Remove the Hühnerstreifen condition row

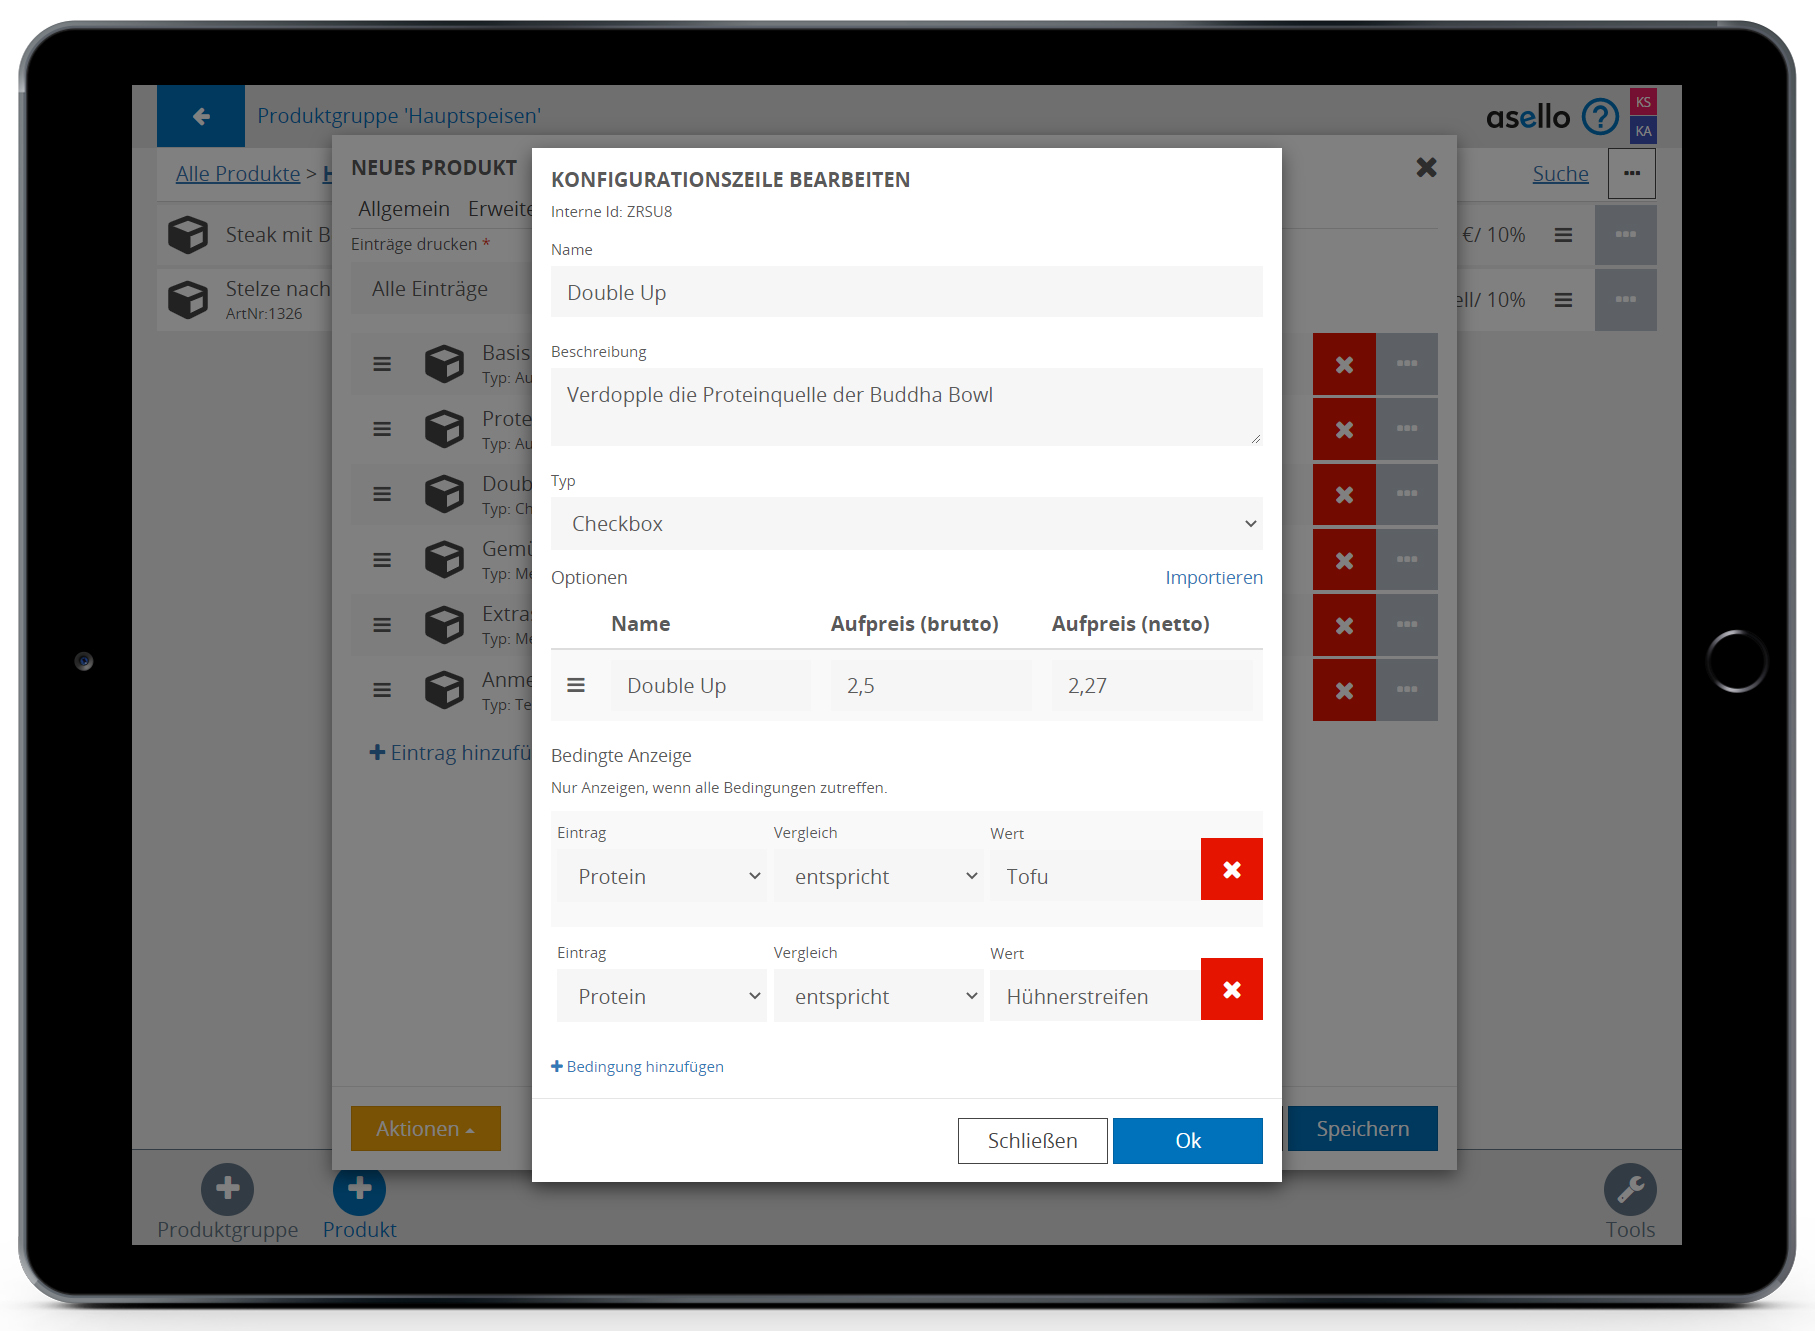[x=1231, y=990]
